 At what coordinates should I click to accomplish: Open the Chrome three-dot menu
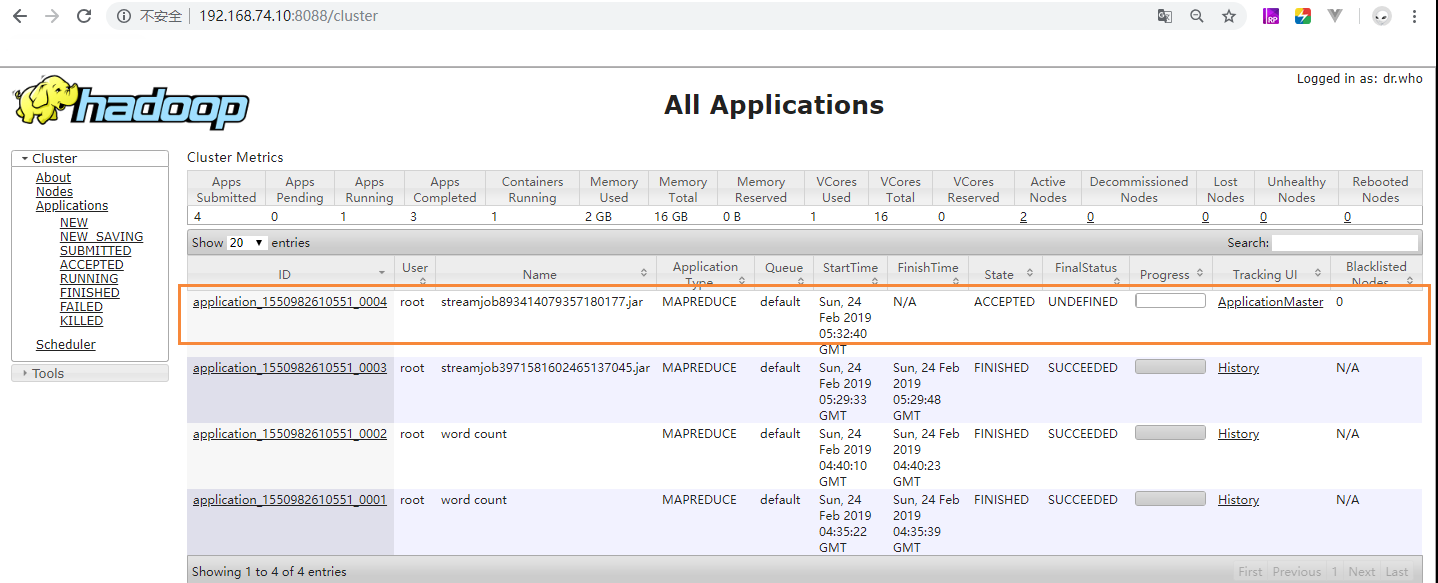point(1415,16)
